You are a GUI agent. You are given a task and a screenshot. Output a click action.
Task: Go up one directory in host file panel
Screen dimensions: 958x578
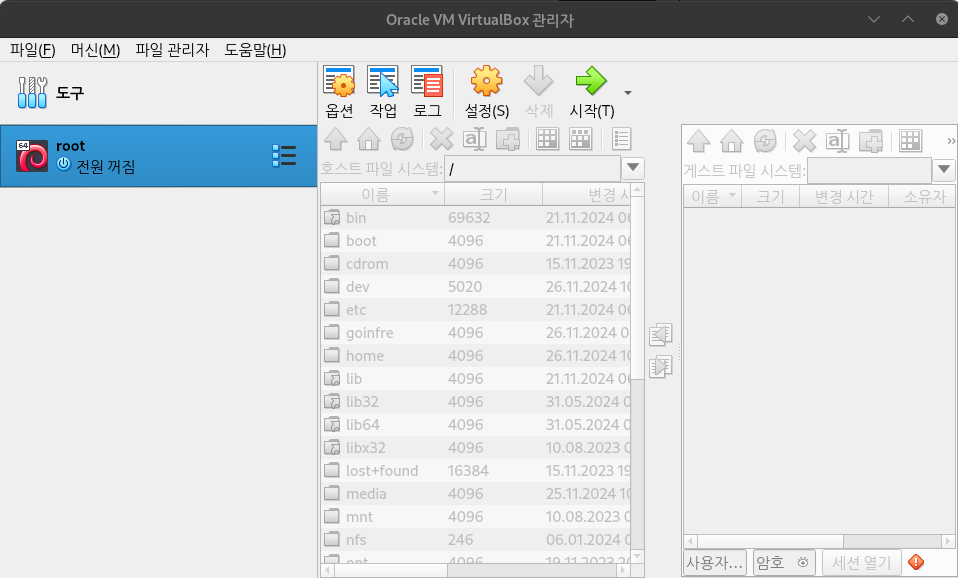point(336,139)
